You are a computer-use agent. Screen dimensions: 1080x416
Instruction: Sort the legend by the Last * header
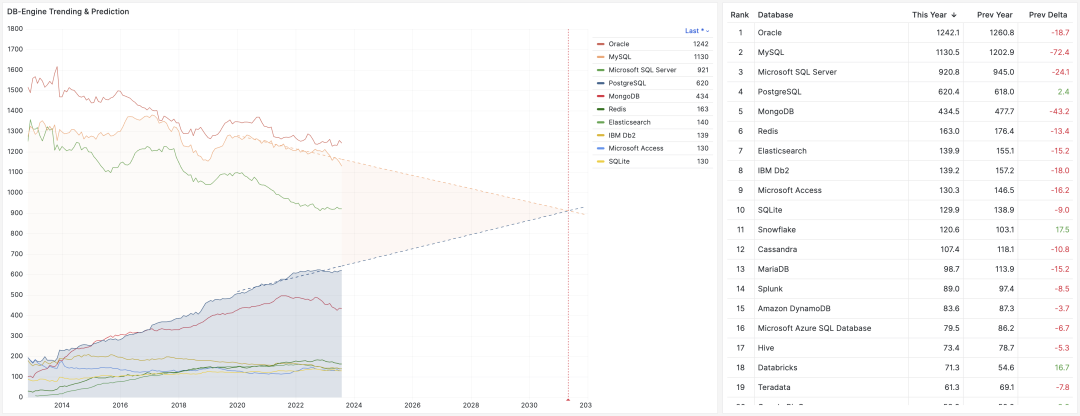pyautogui.click(x=696, y=31)
